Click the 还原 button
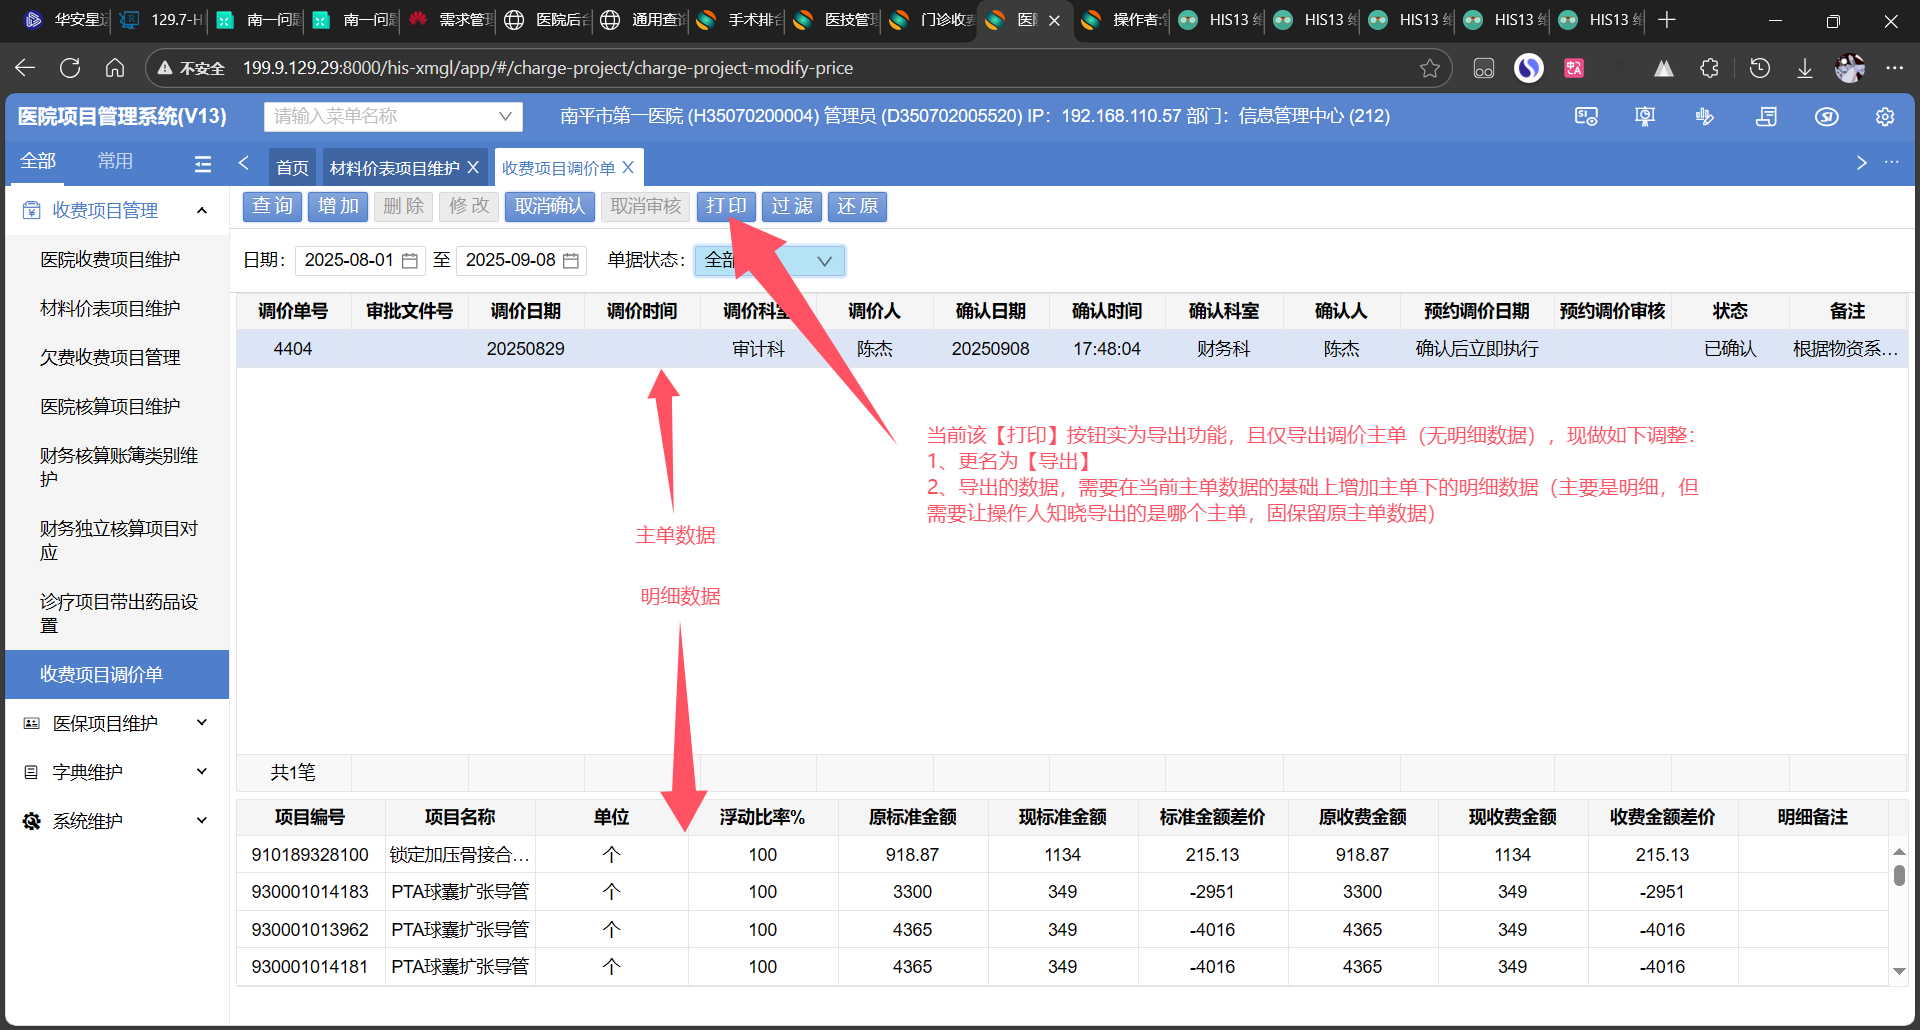The image size is (1920, 1030). pyautogui.click(x=857, y=207)
